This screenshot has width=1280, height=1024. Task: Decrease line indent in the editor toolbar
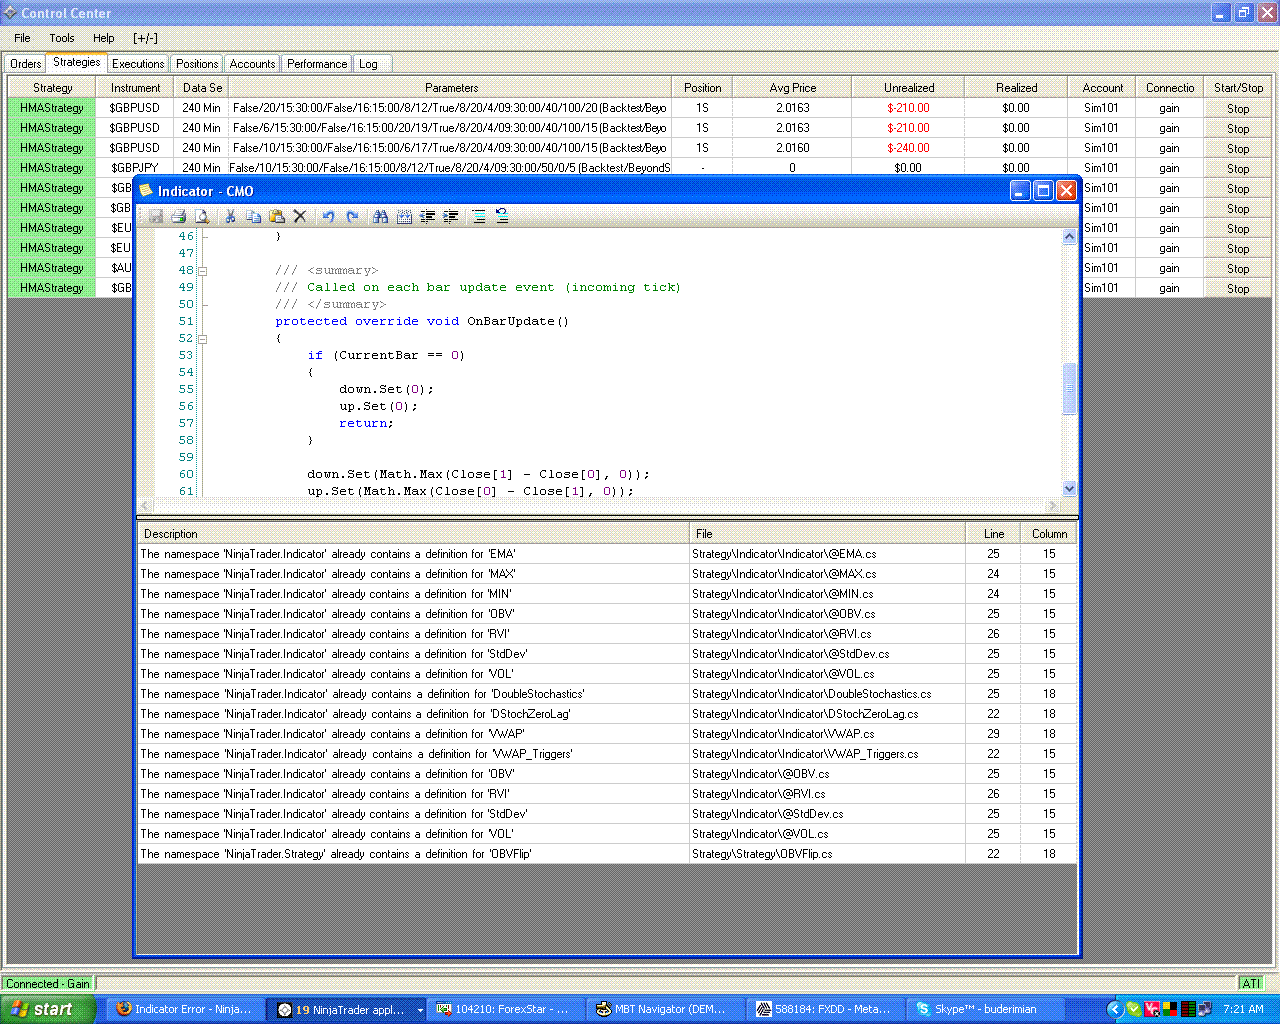click(x=427, y=216)
